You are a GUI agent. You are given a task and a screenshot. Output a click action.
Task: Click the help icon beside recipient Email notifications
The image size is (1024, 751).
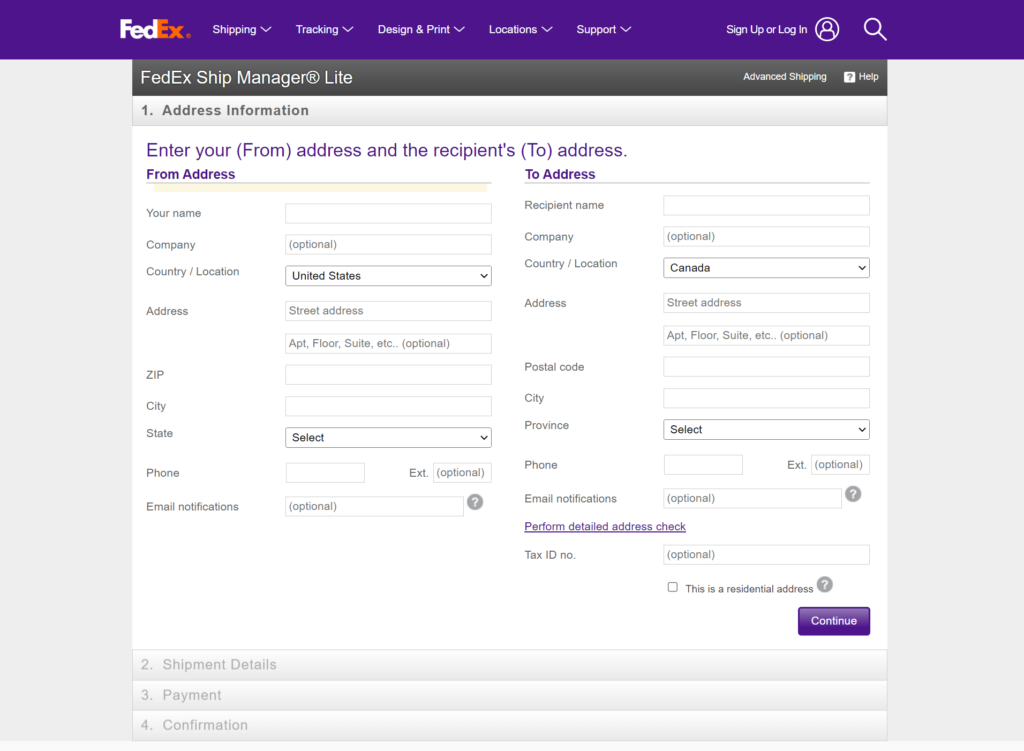coord(852,493)
